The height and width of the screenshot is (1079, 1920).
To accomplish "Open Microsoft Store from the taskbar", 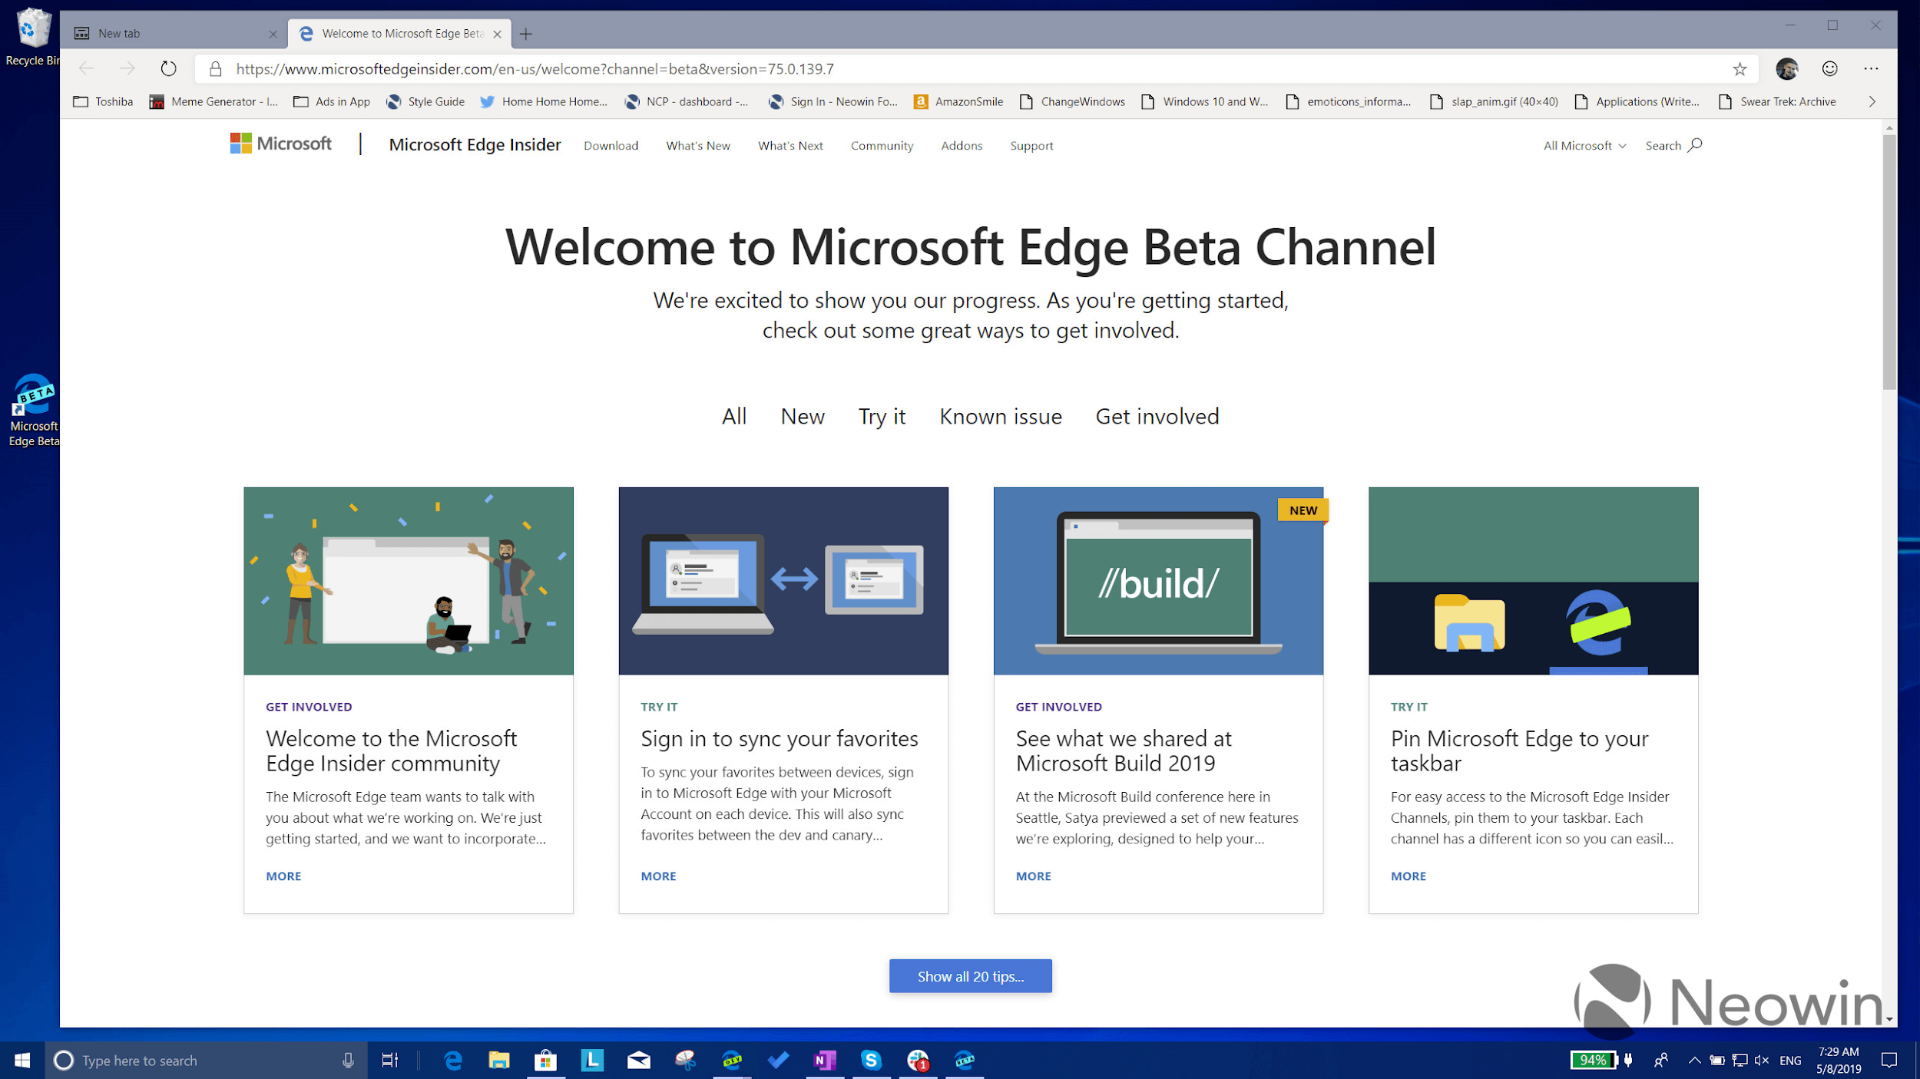I will [x=546, y=1060].
